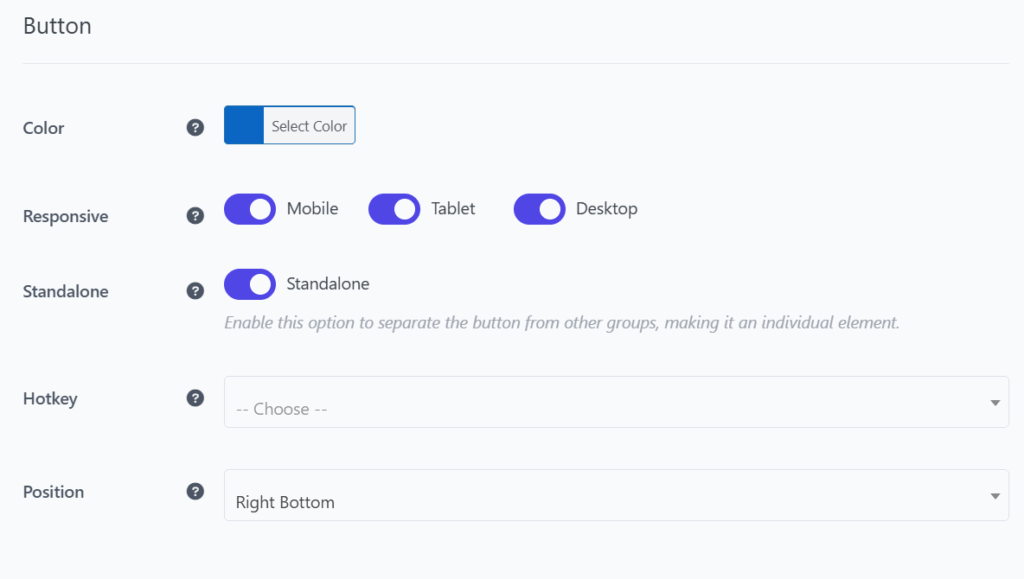Switch off the Standalone toggle
This screenshot has height=579, width=1024.
(x=250, y=284)
